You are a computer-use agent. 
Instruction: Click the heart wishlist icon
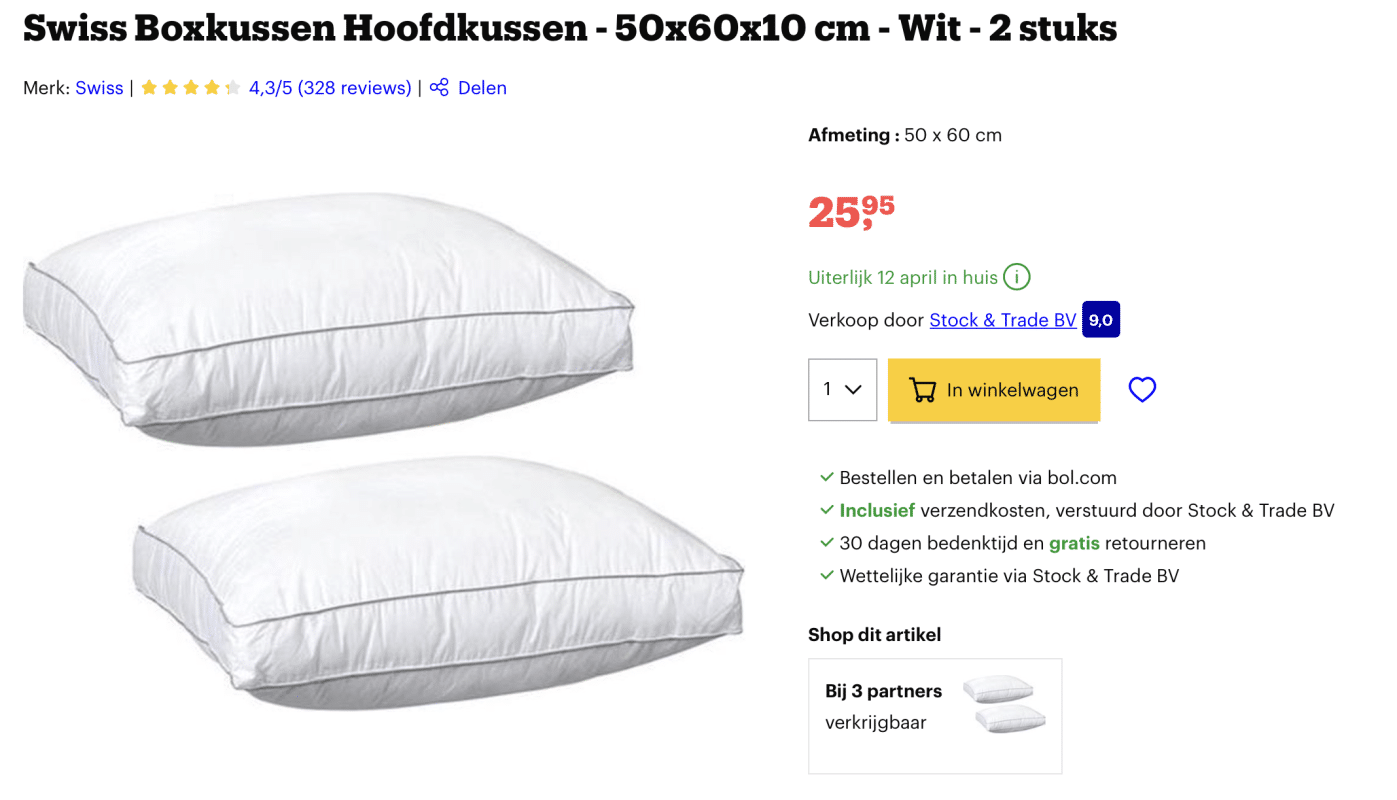(1142, 390)
